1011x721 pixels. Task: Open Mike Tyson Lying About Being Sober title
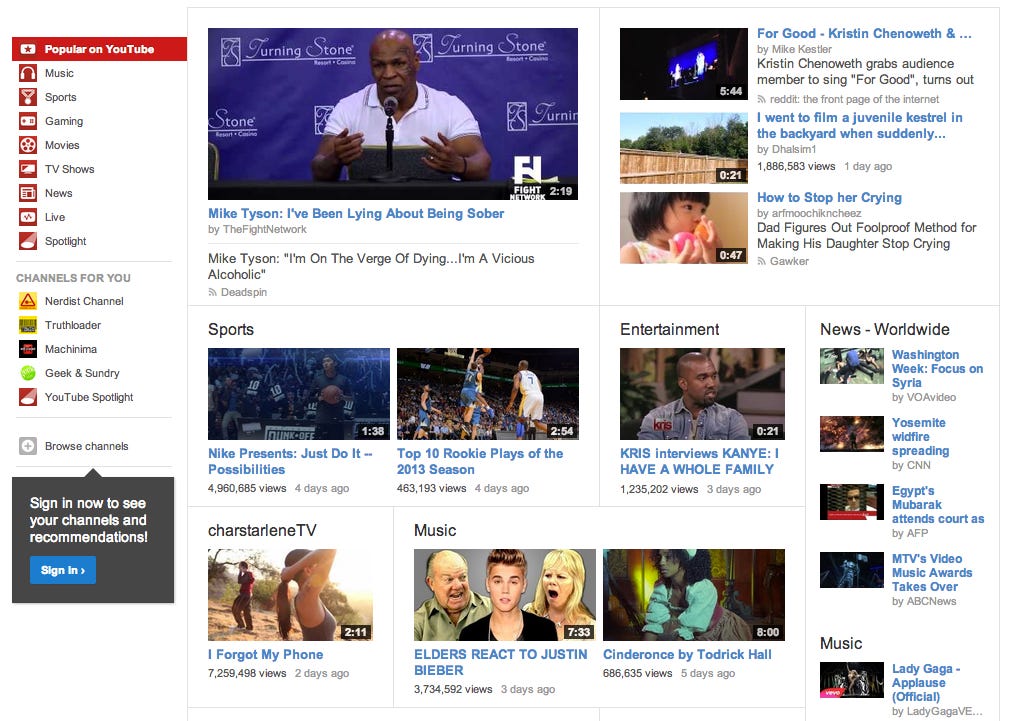tap(356, 213)
